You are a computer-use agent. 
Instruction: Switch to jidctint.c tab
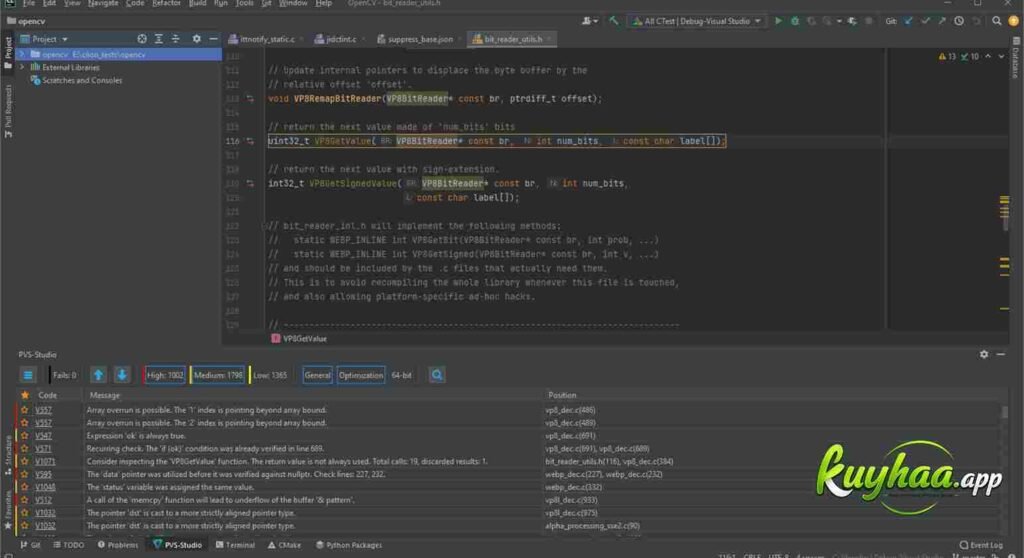point(339,39)
